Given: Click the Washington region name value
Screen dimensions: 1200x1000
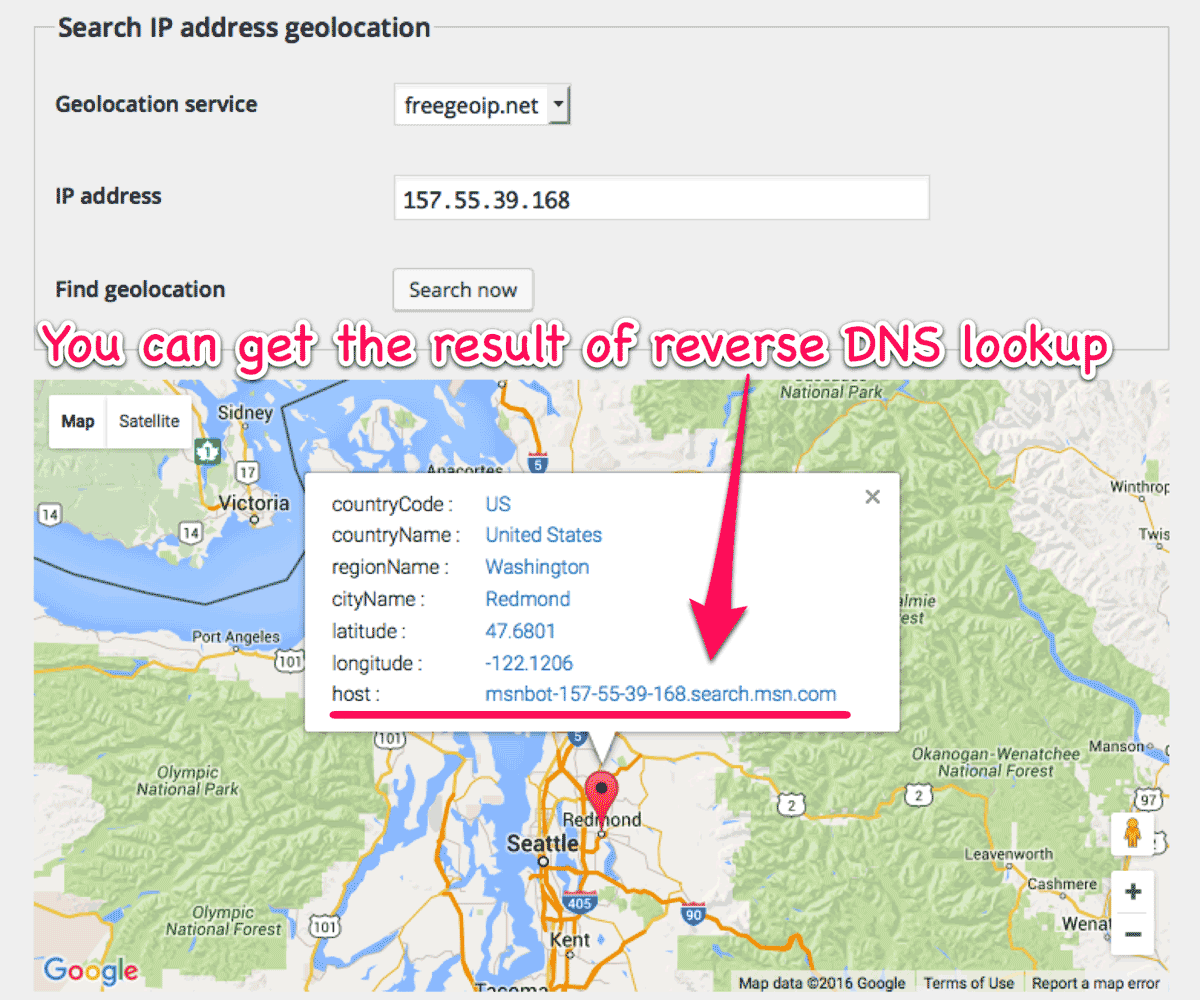Looking at the screenshot, I should (x=537, y=567).
